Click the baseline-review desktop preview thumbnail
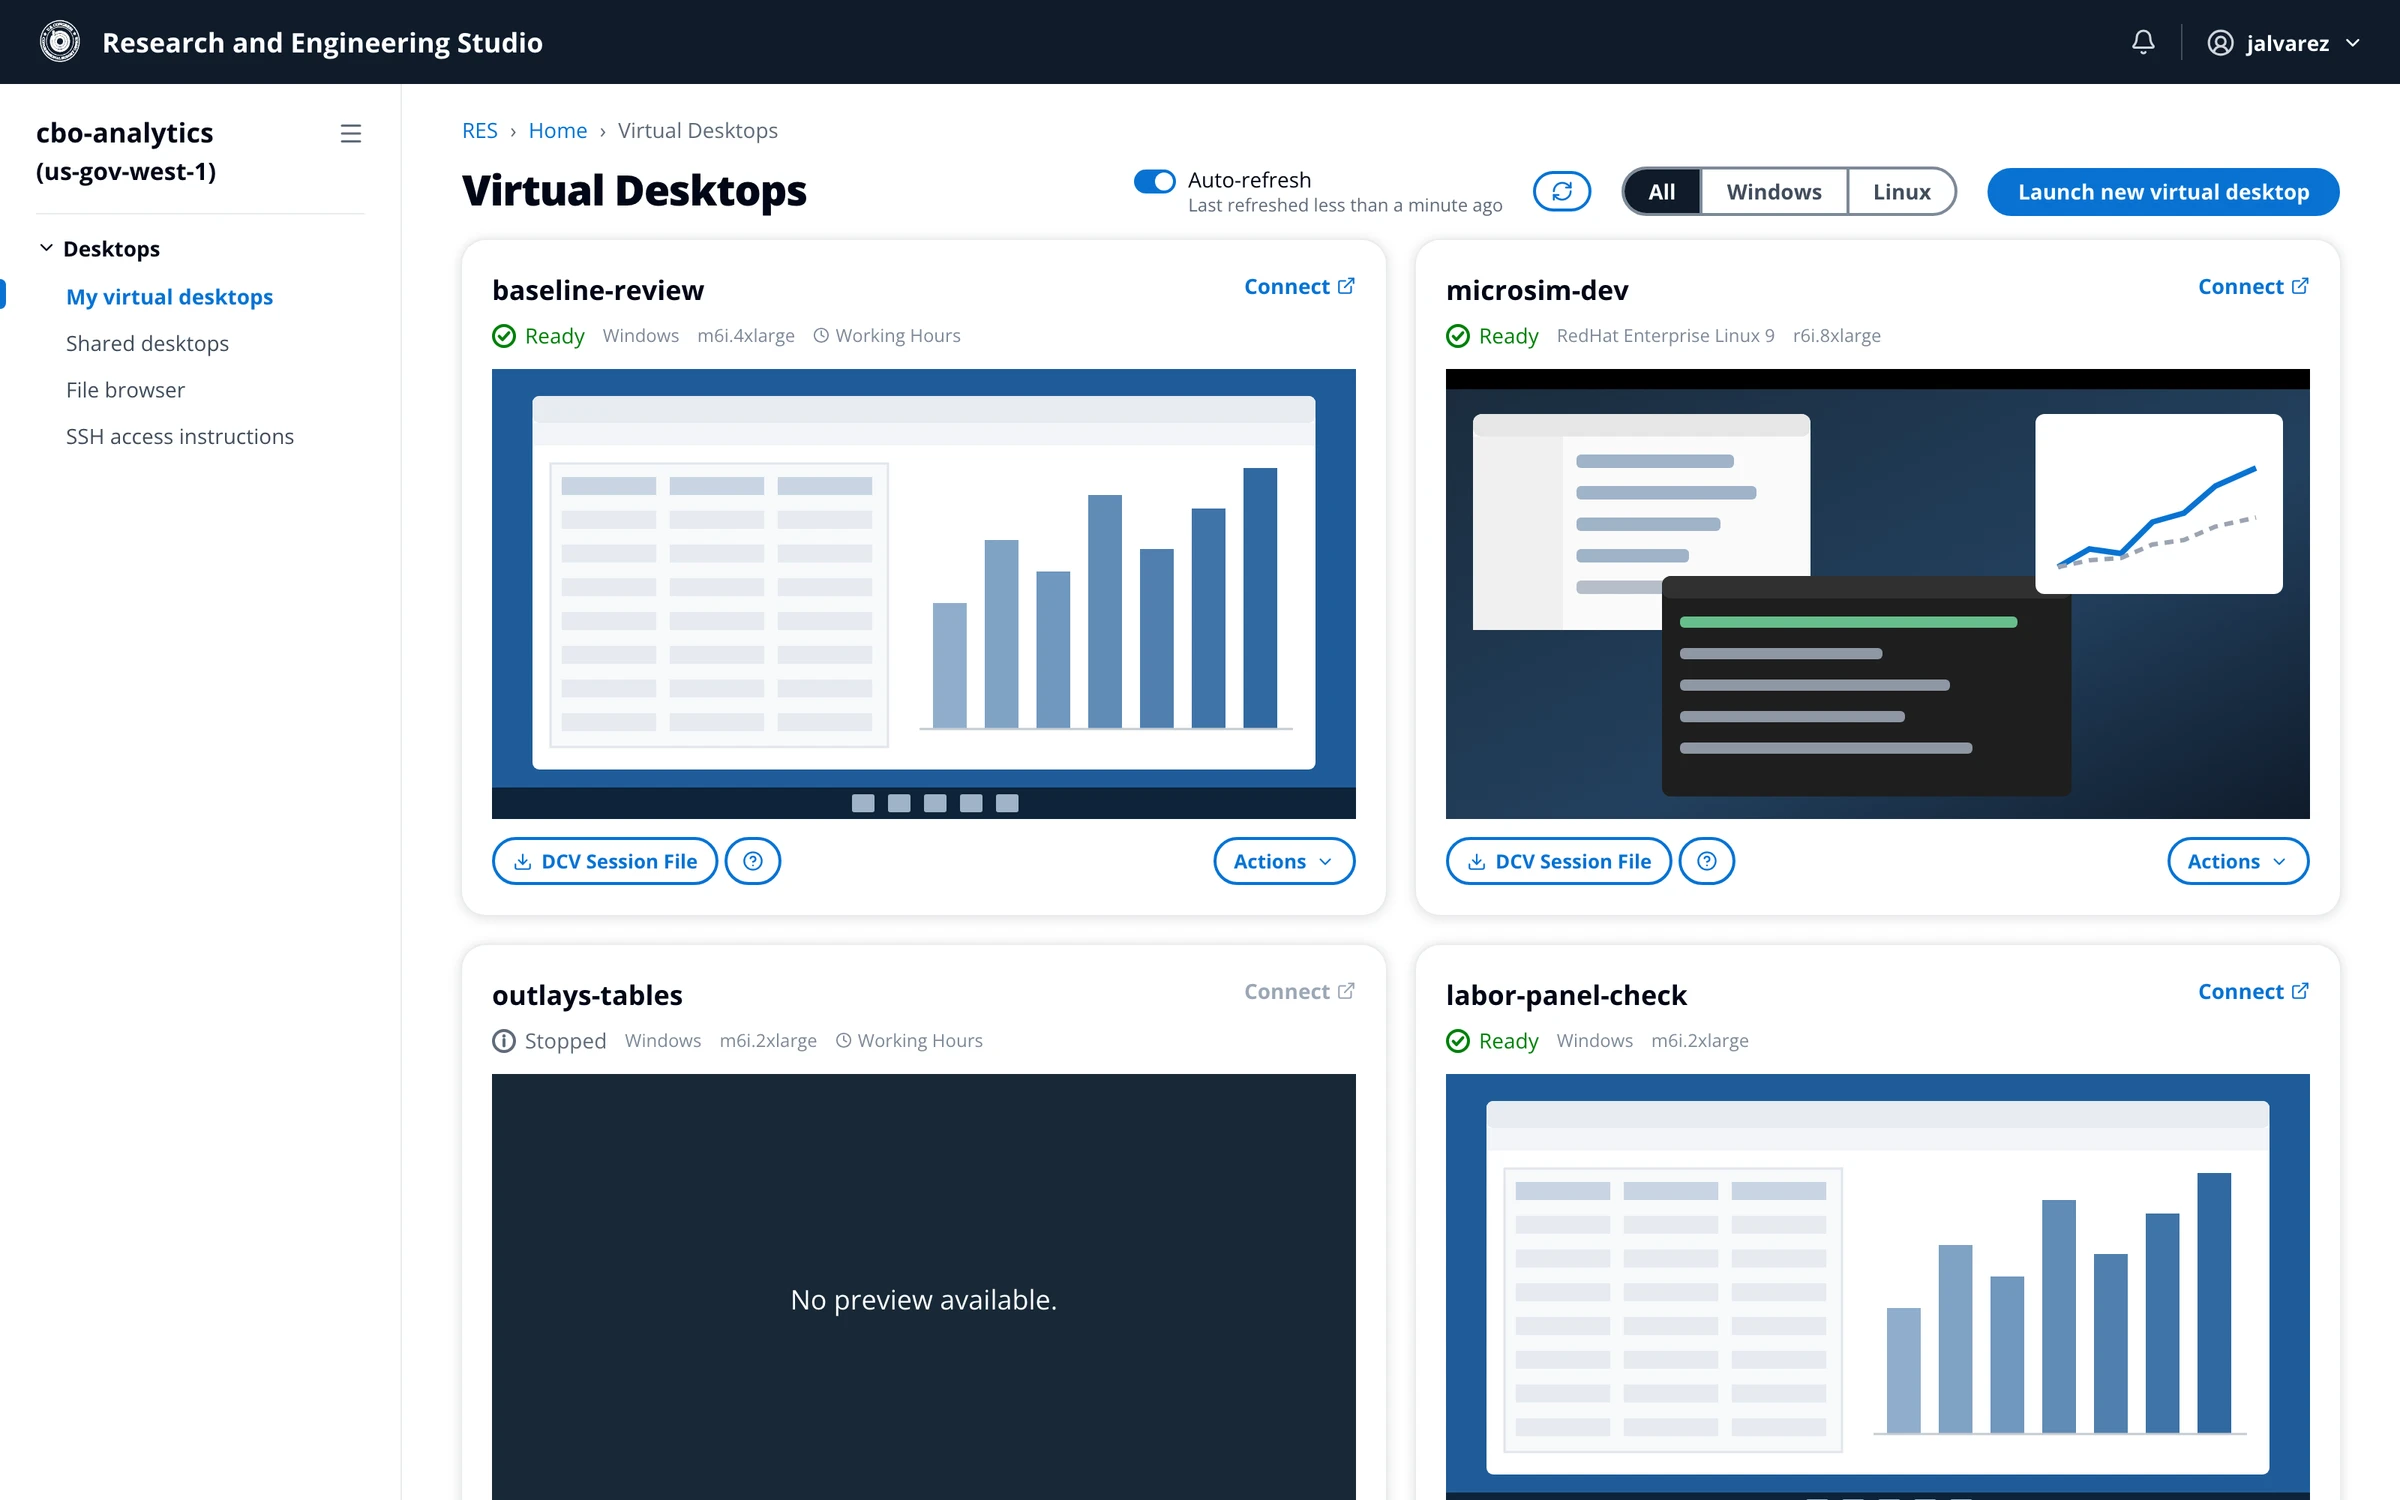The width and height of the screenshot is (2400, 1500). coord(924,594)
